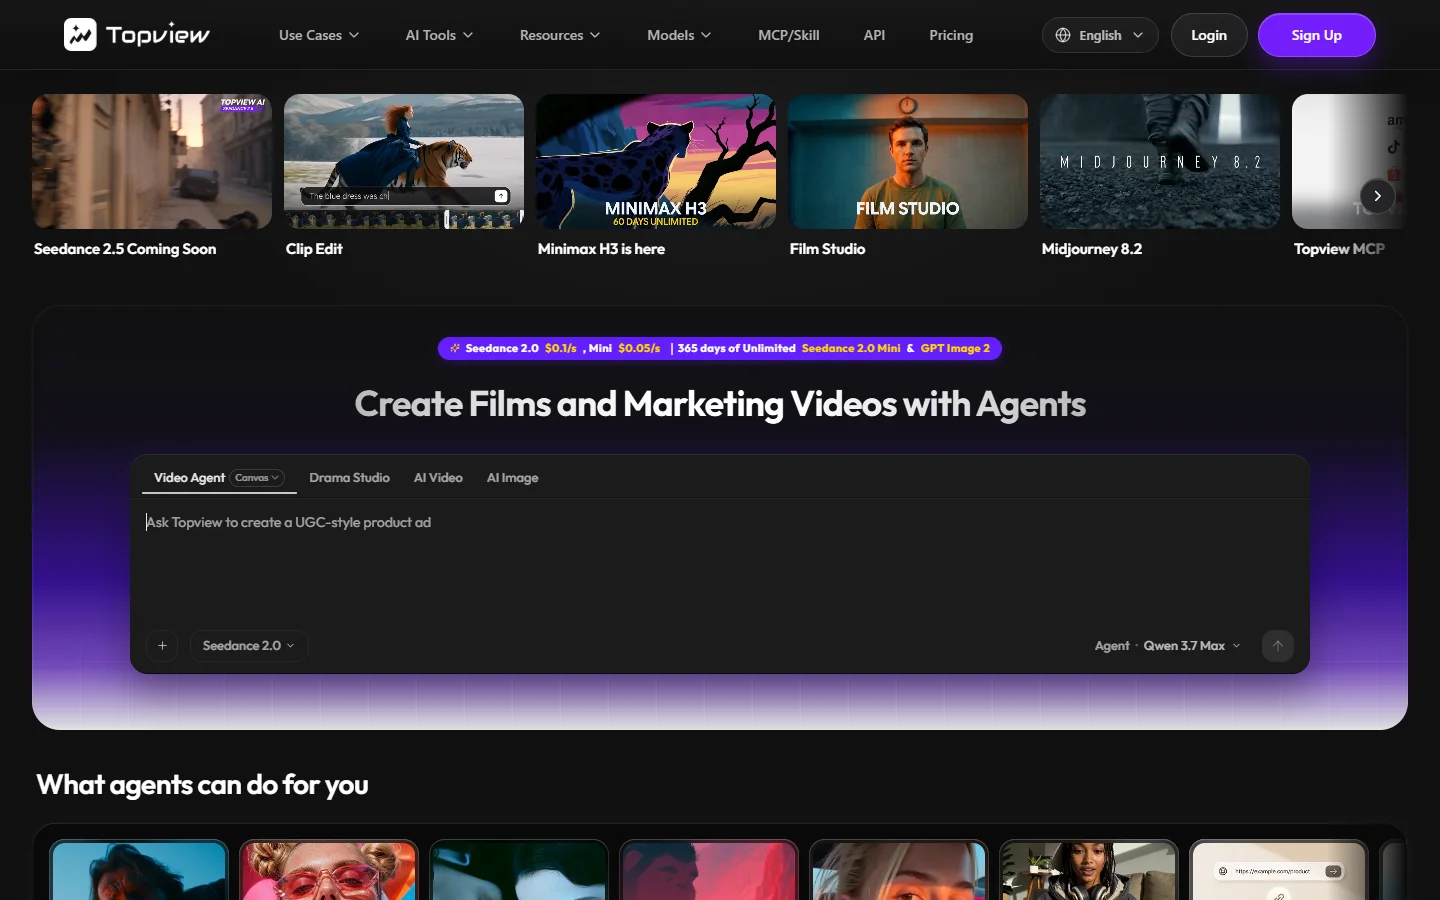Click the plus attachment icon in prompt box
The image size is (1440, 900).
(162, 646)
